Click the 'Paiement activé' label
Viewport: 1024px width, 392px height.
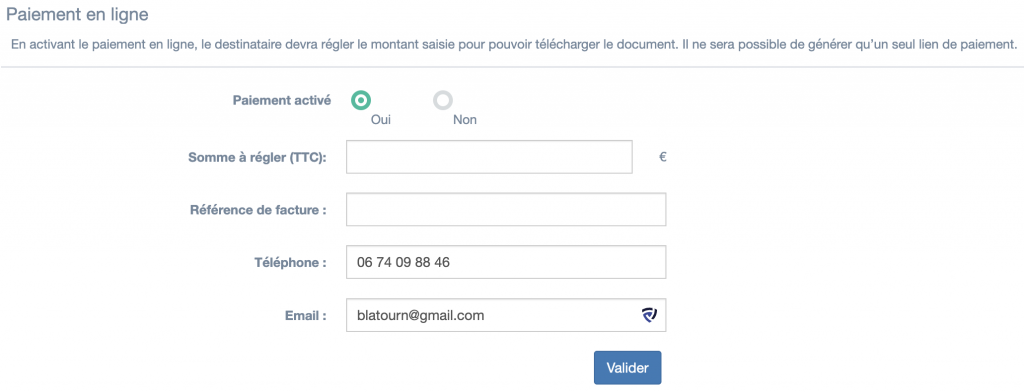[282, 101]
